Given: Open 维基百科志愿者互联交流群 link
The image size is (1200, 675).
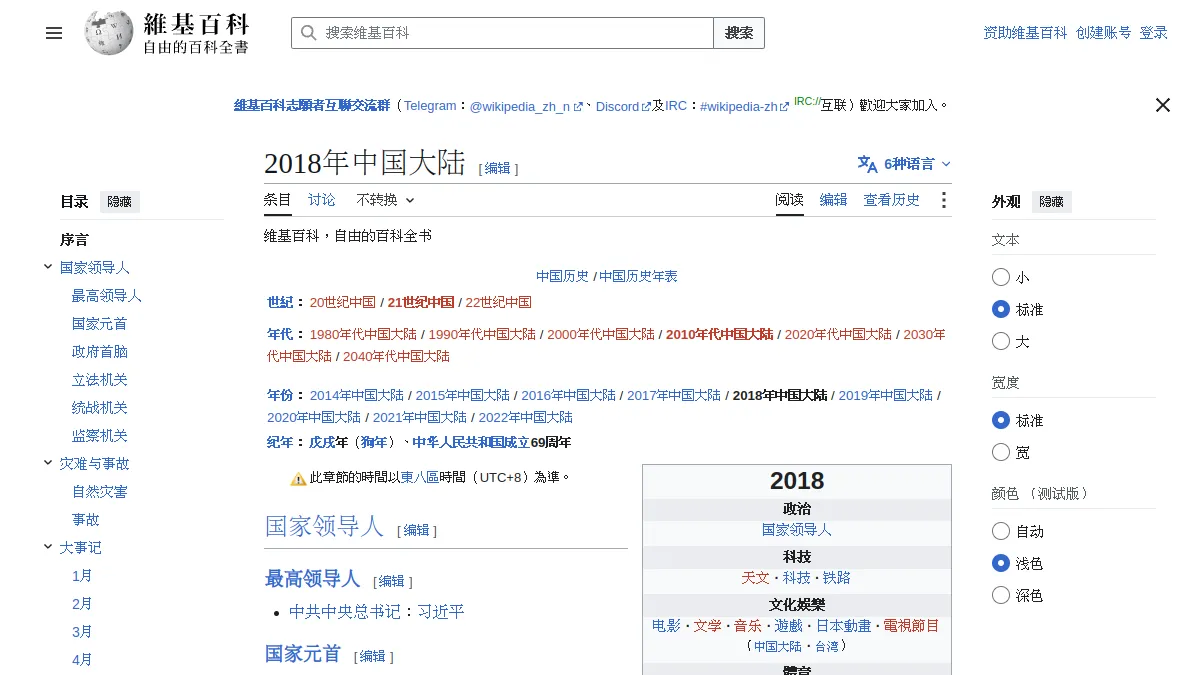Looking at the screenshot, I should pyautogui.click(x=312, y=105).
